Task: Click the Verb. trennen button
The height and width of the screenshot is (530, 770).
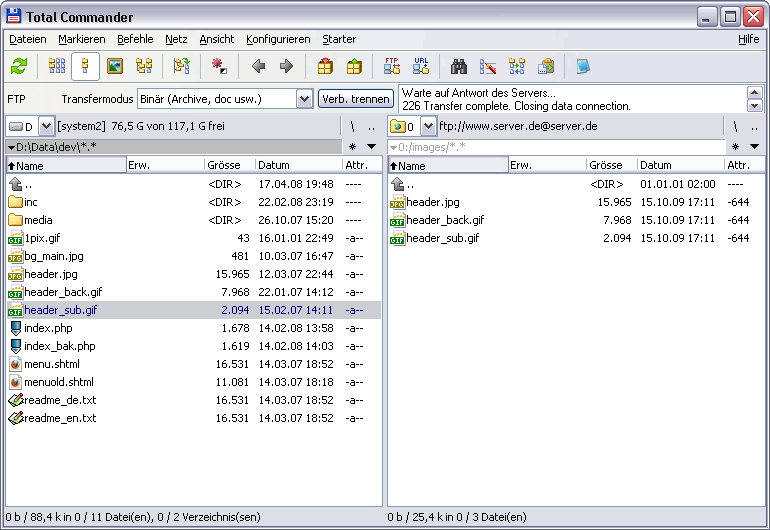Action: (x=356, y=99)
